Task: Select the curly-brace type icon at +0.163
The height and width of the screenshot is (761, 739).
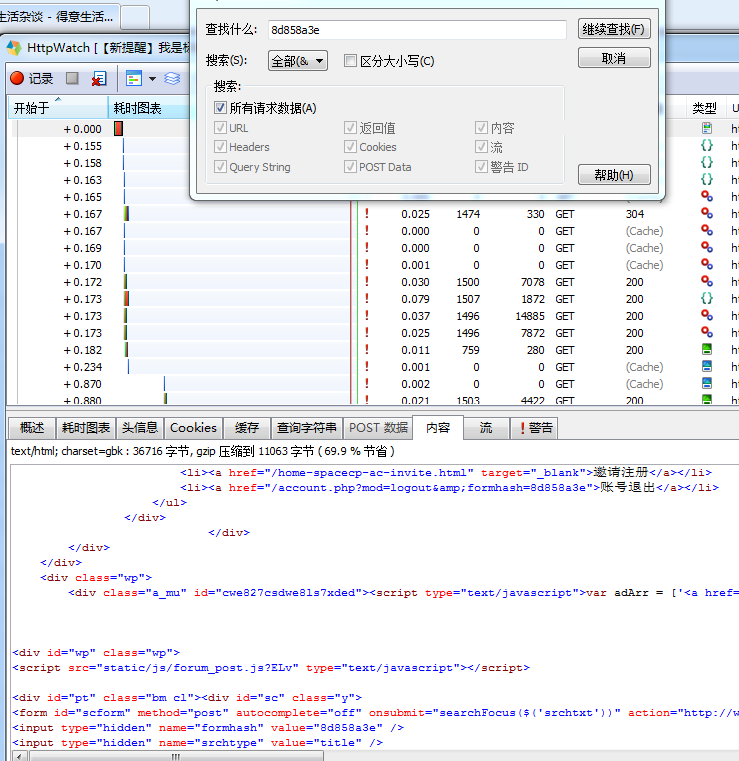Action: click(x=707, y=179)
